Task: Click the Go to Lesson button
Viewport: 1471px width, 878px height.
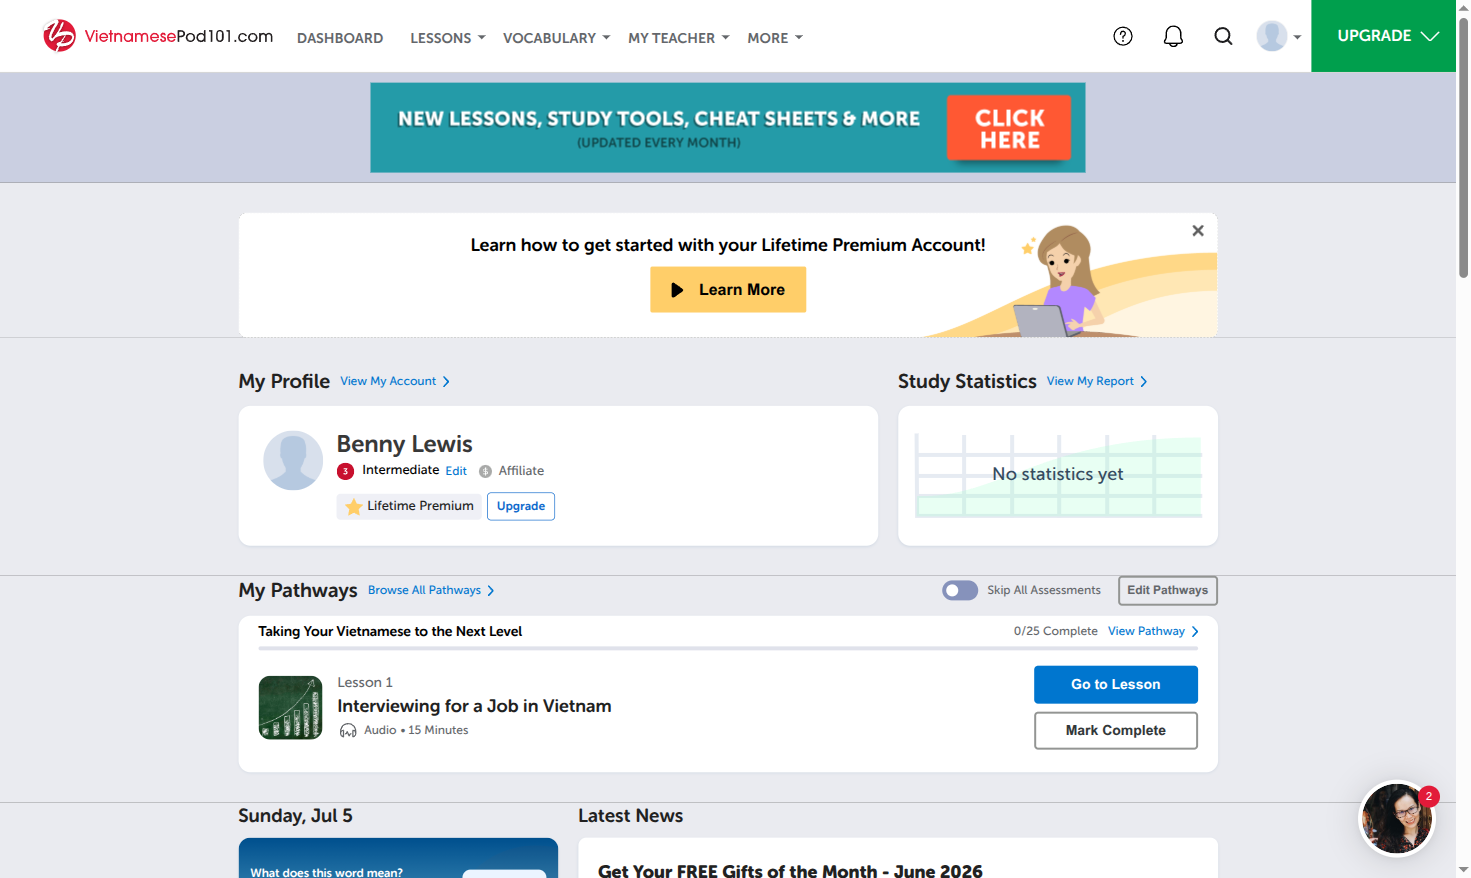Action: [1115, 685]
